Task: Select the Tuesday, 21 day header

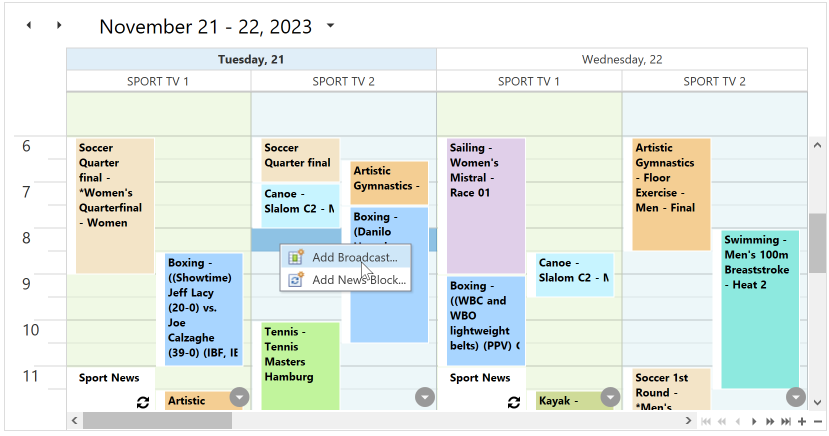Action: click(x=251, y=59)
